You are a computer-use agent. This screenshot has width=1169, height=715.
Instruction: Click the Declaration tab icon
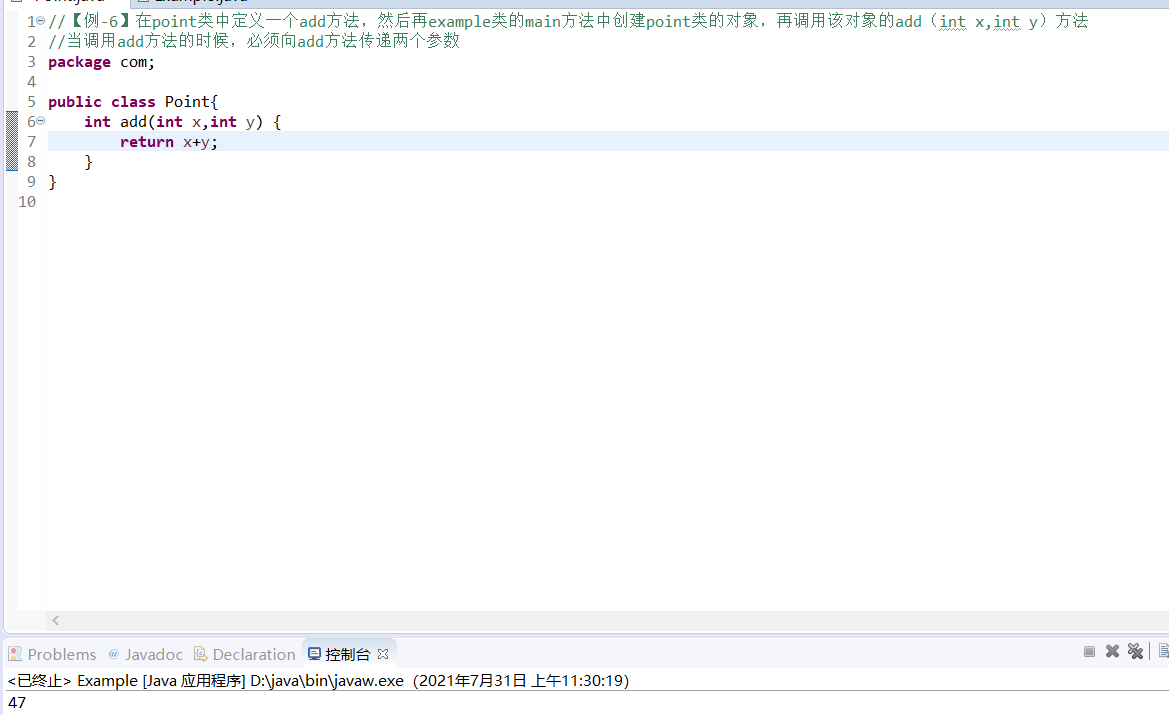(201, 654)
